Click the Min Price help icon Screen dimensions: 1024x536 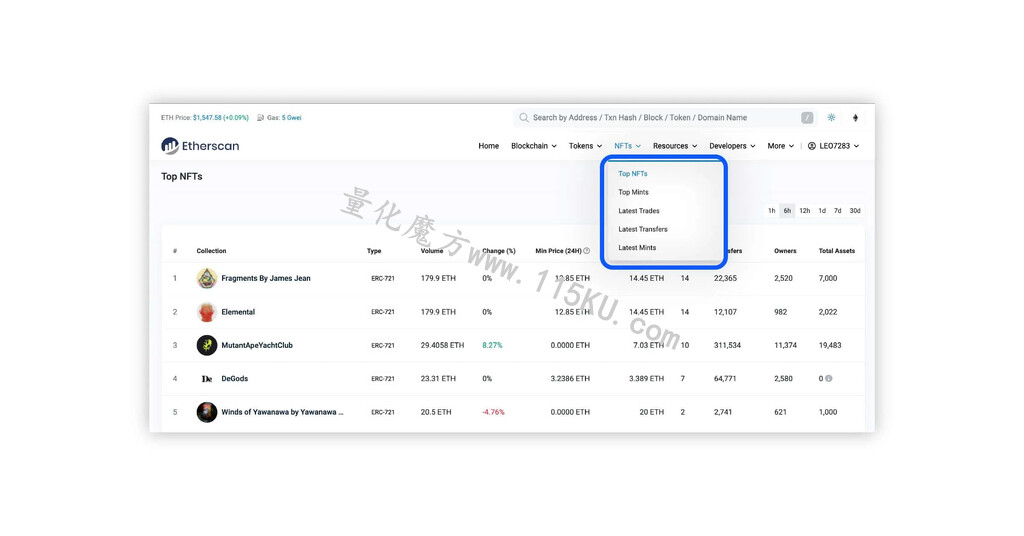tap(586, 251)
